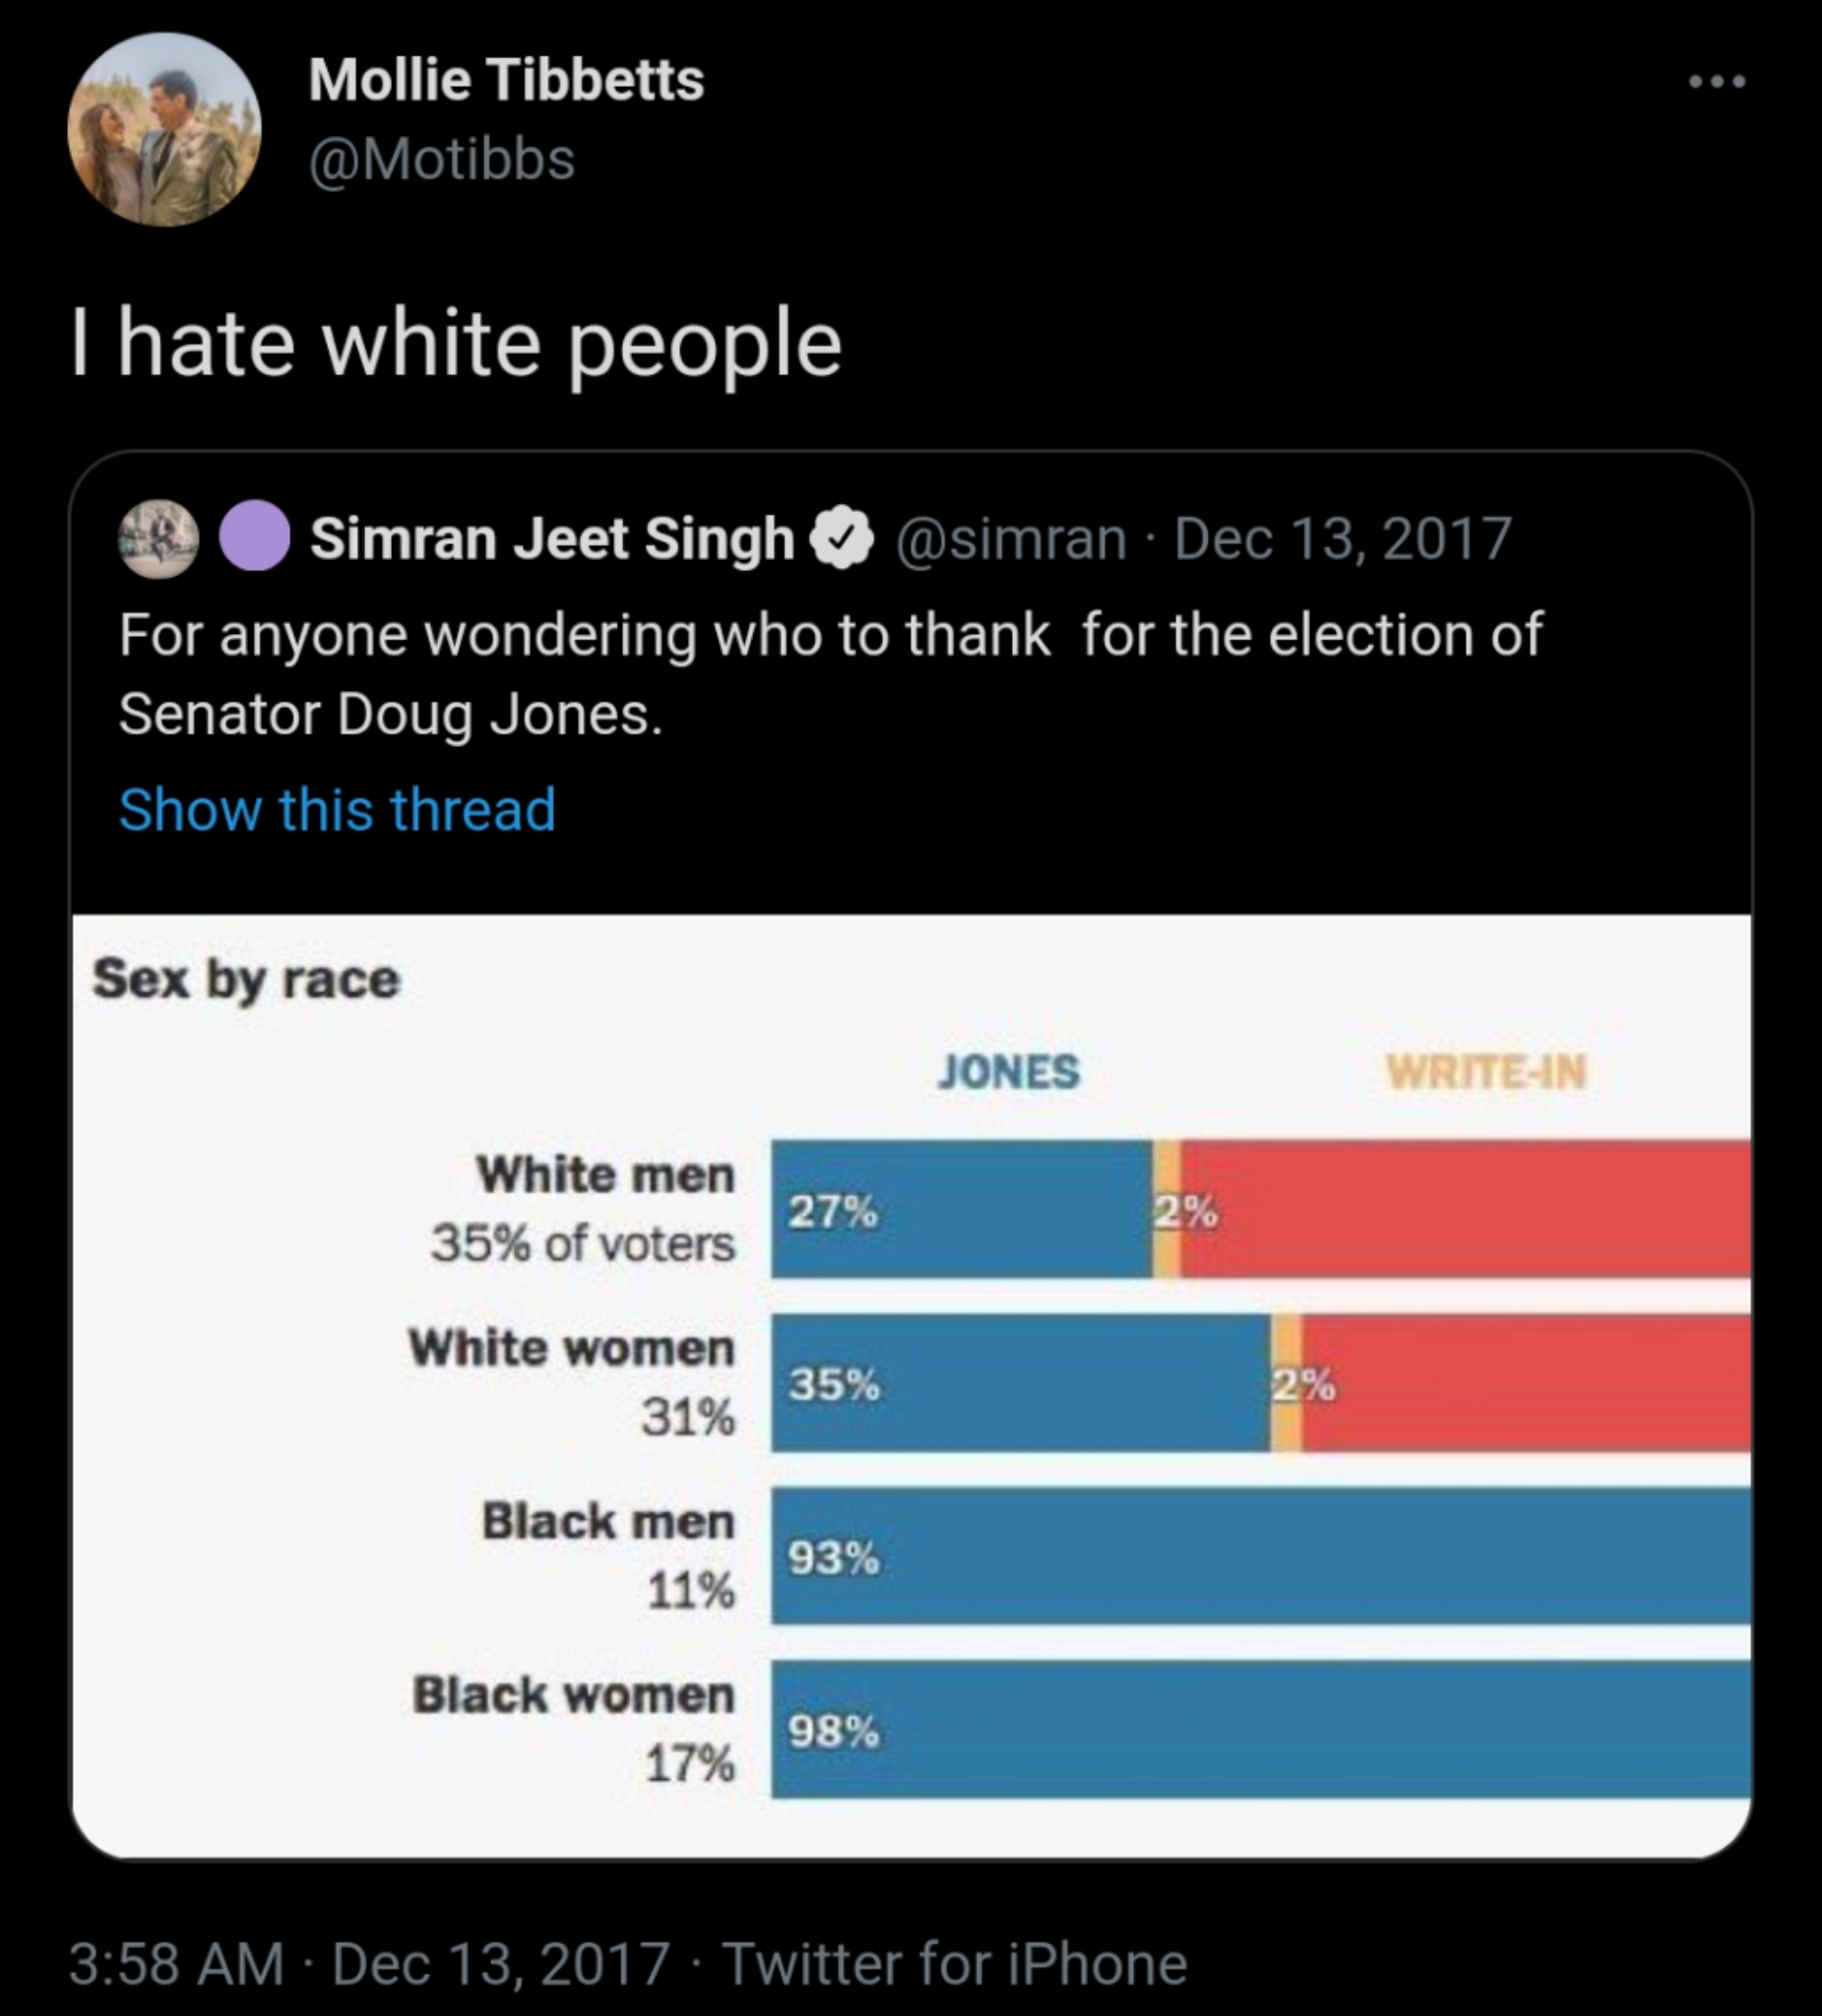Show this thread
This screenshot has width=1822, height=2016.
click(x=337, y=808)
